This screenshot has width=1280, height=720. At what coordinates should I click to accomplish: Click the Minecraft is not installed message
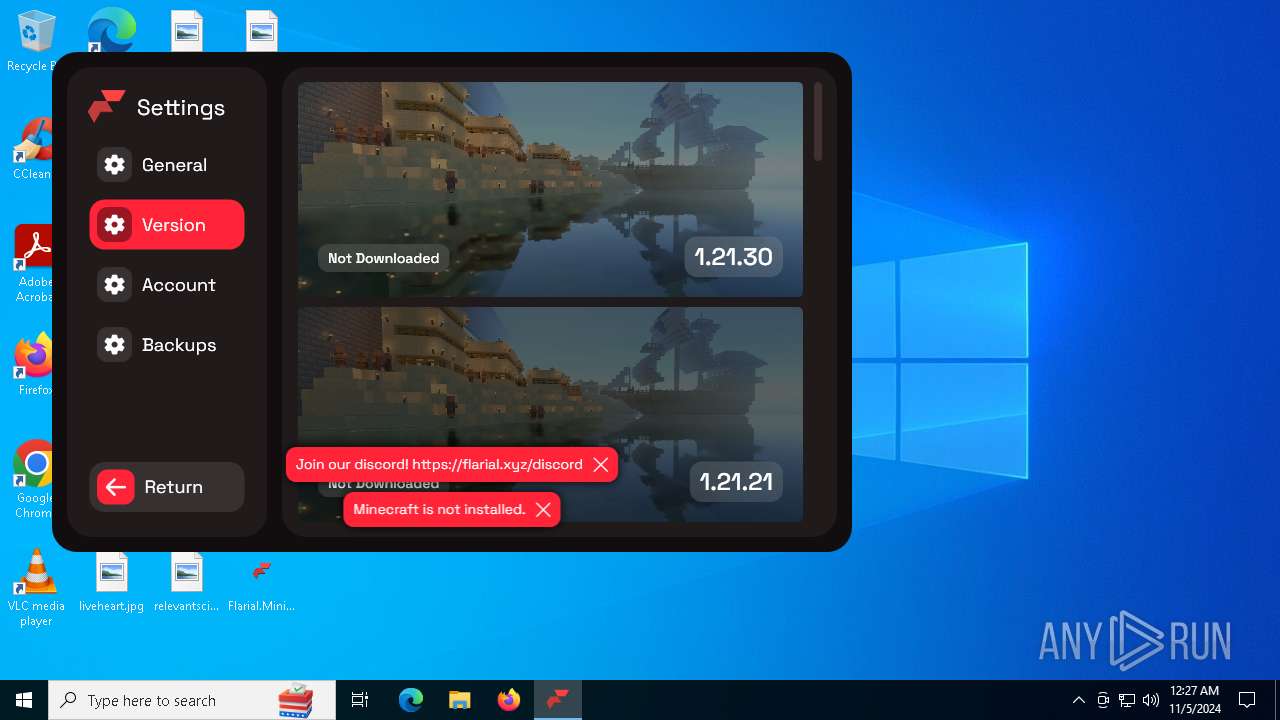pyautogui.click(x=439, y=509)
